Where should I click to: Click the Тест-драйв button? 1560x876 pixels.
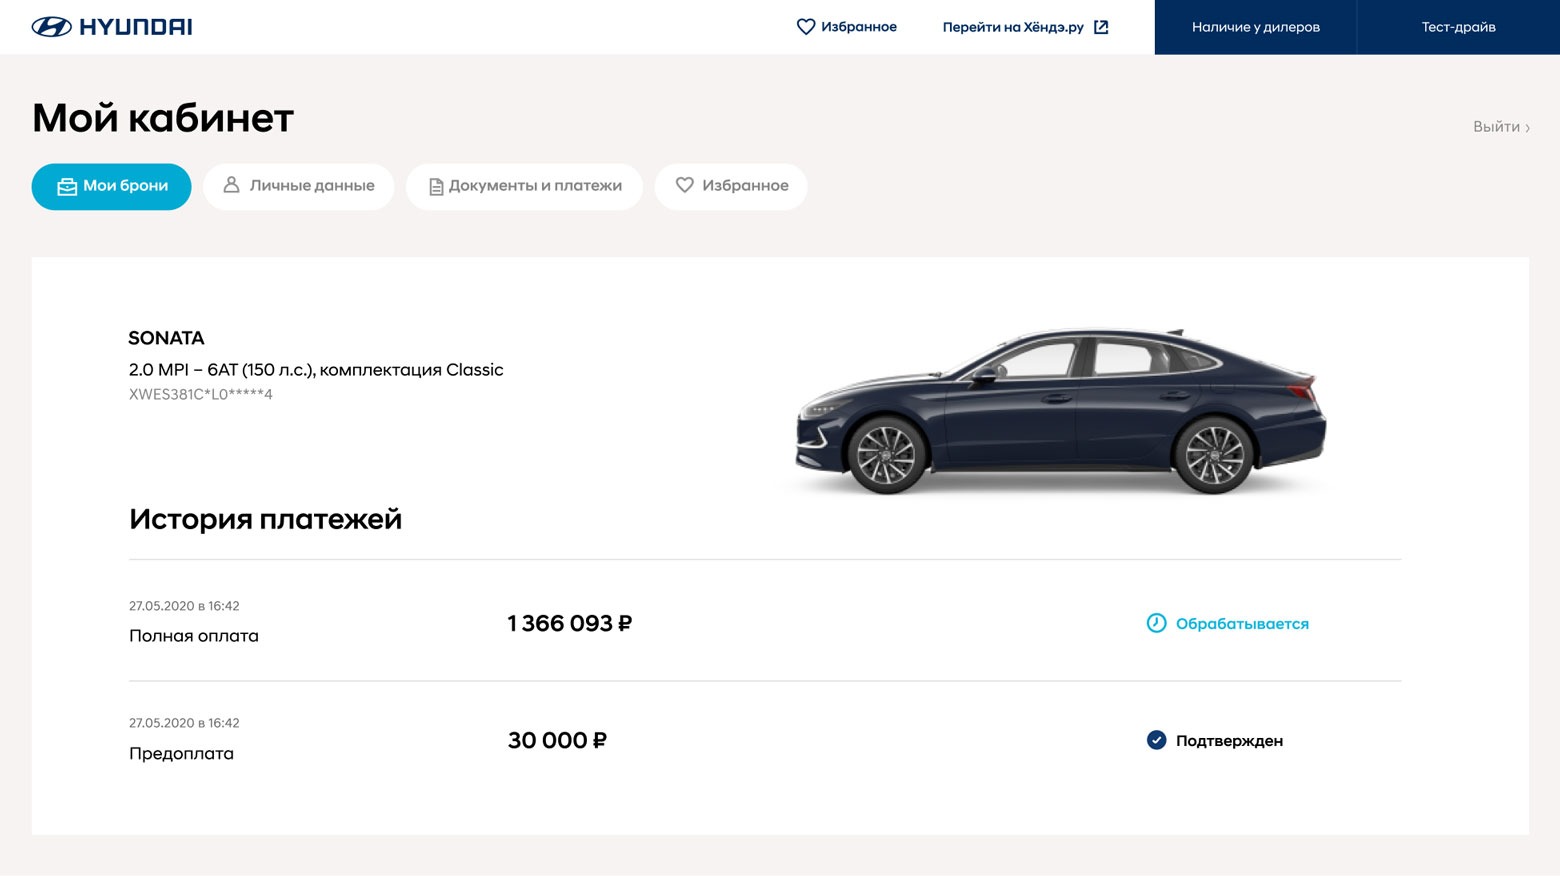pyautogui.click(x=1458, y=27)
